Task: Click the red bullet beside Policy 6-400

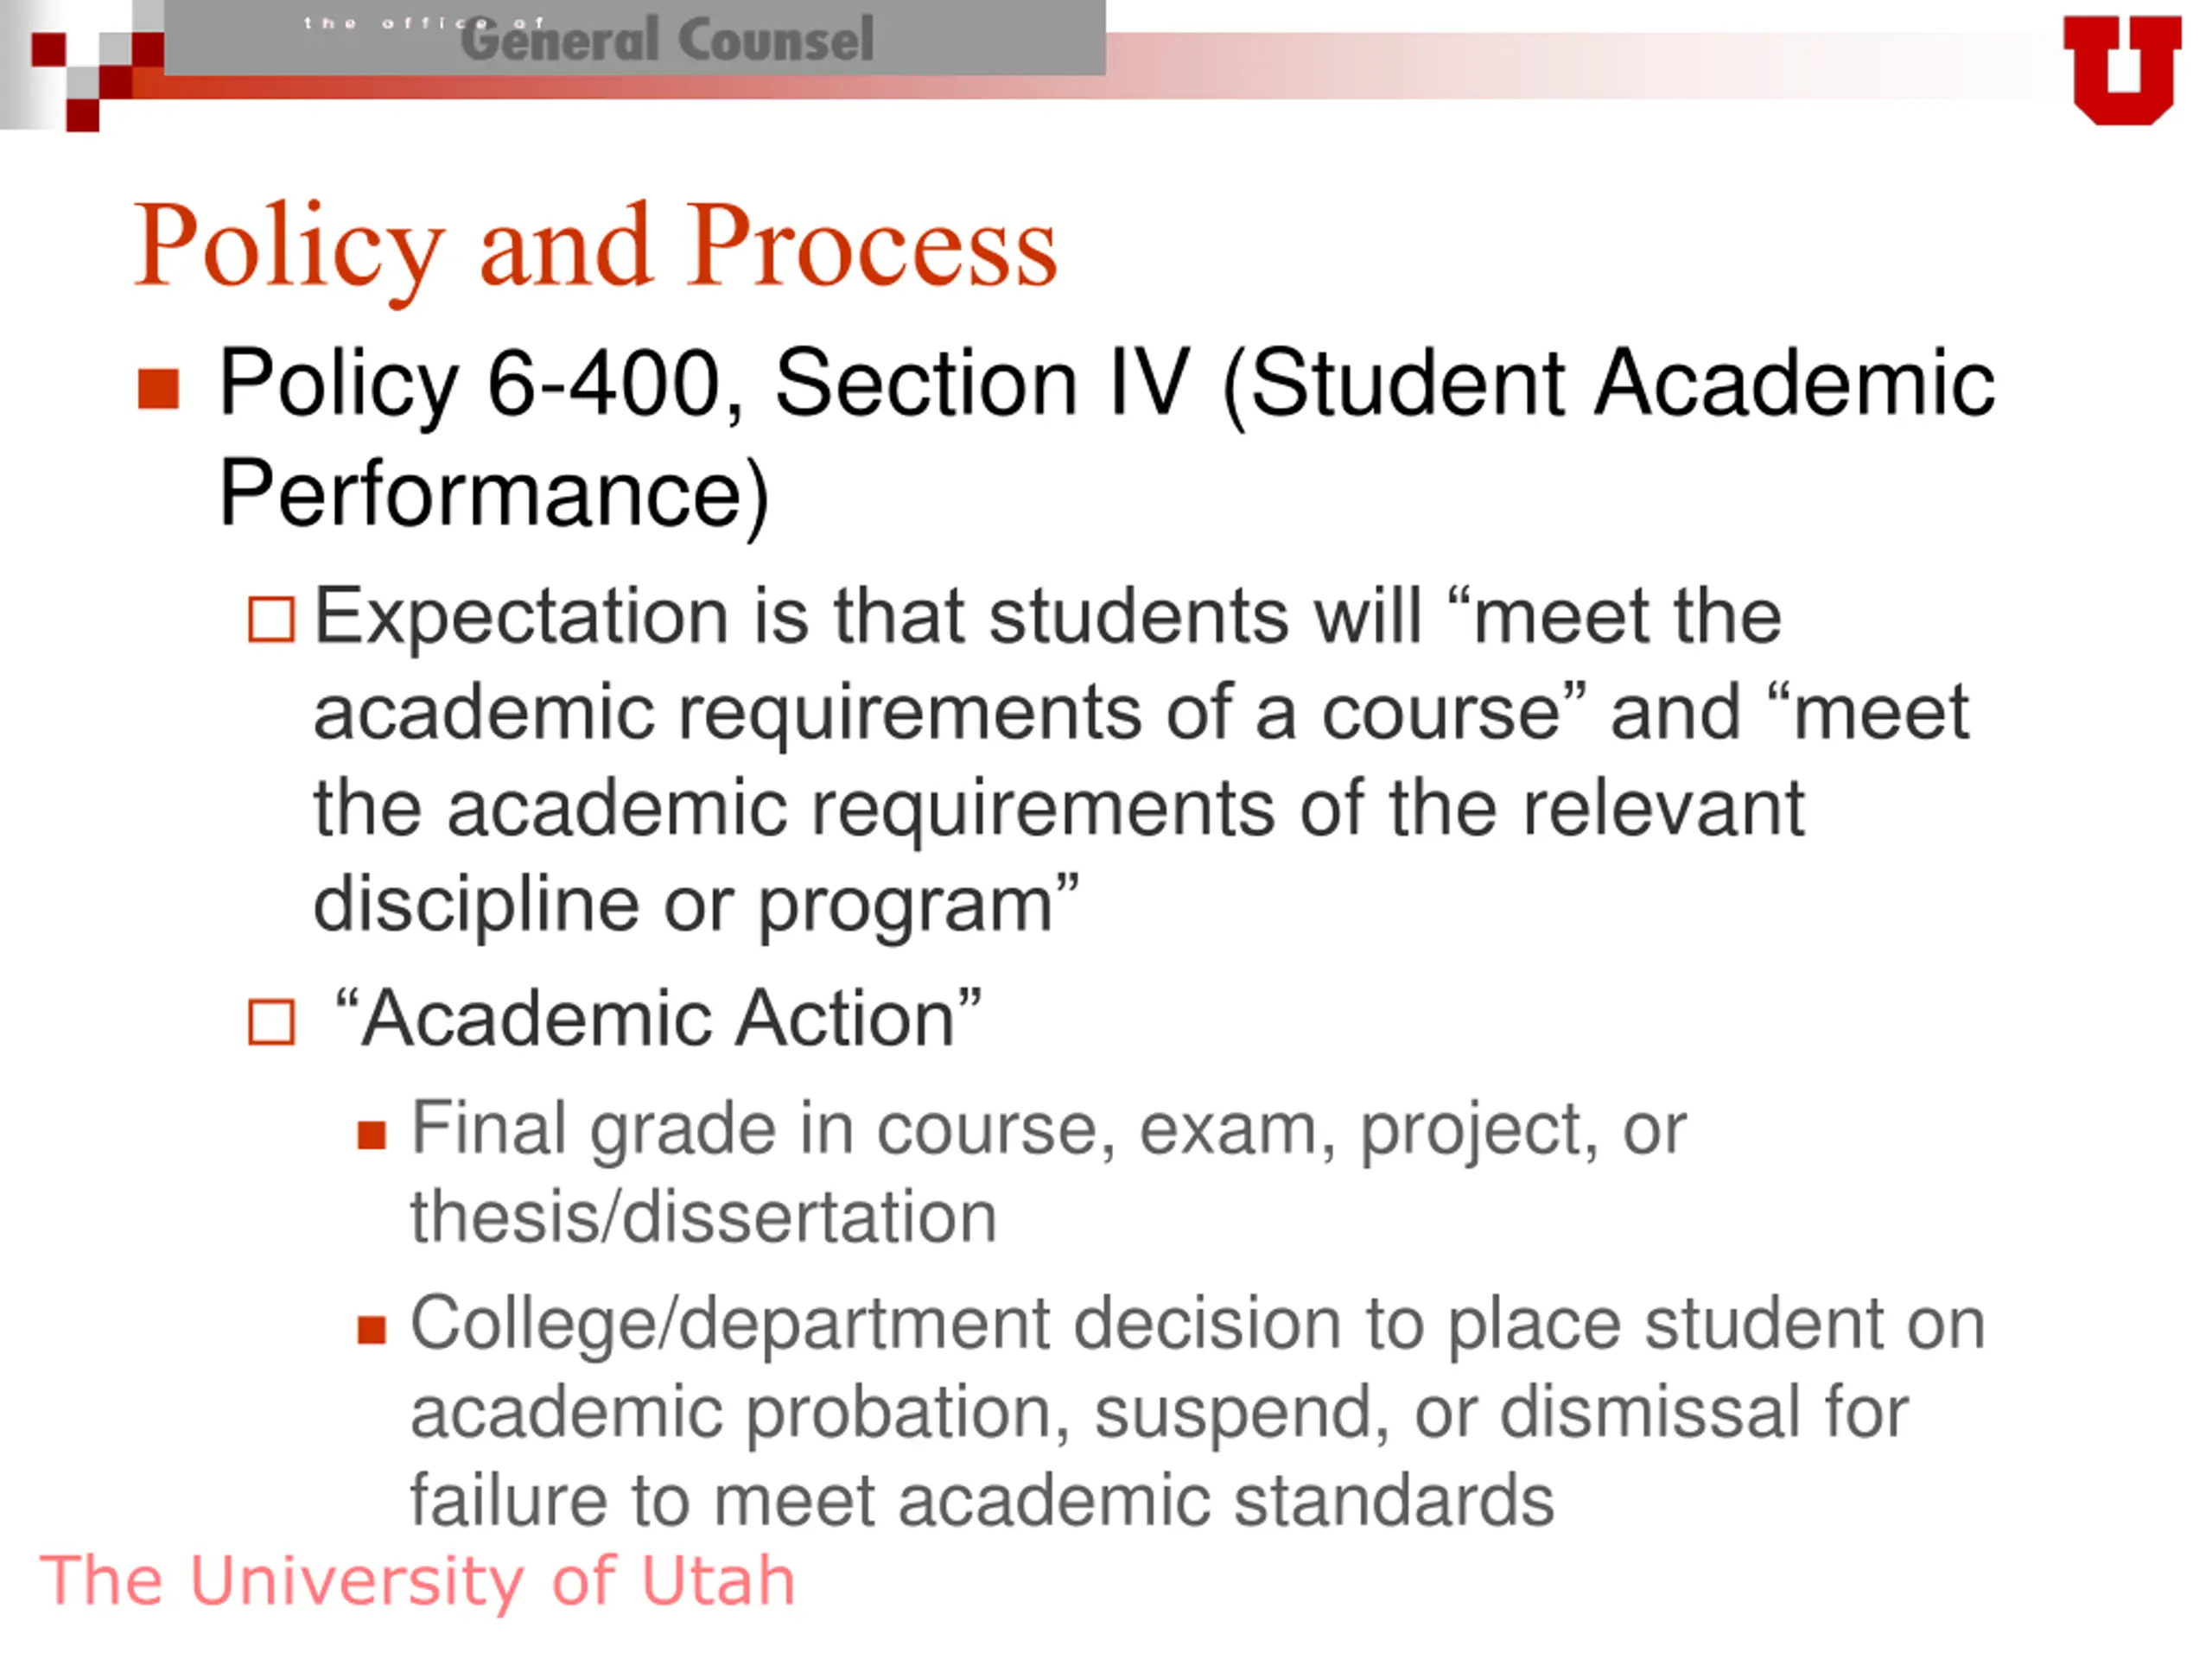Action: click(158, 389)
